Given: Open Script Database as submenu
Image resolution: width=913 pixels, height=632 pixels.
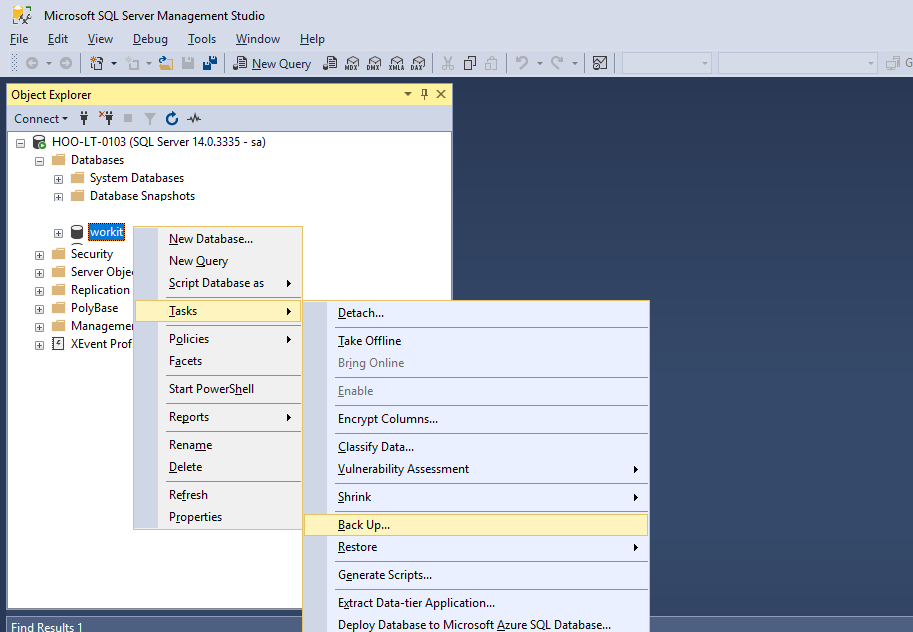Looking at the screenshot, I should pos(218,283).
